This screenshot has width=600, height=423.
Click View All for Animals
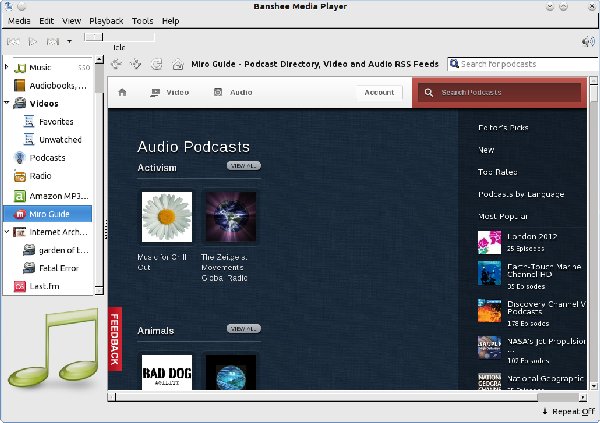pos(244,328)
